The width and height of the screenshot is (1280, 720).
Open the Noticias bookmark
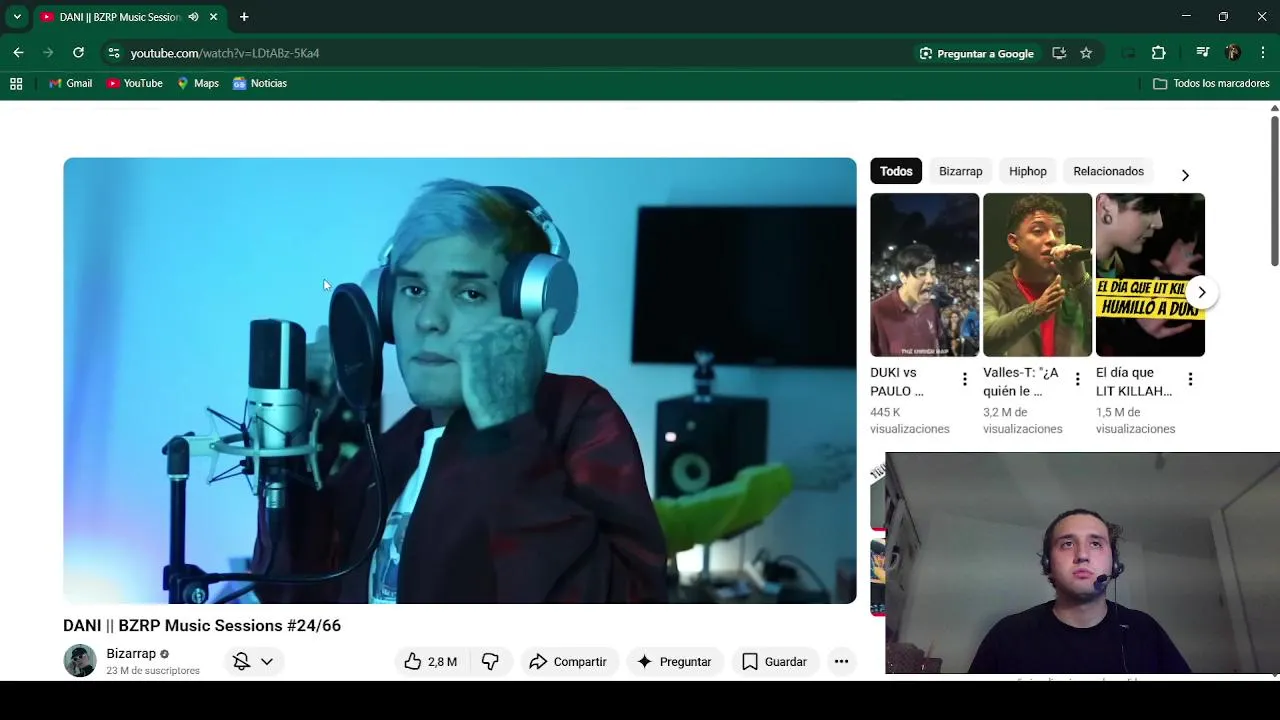tap(260, 84)
